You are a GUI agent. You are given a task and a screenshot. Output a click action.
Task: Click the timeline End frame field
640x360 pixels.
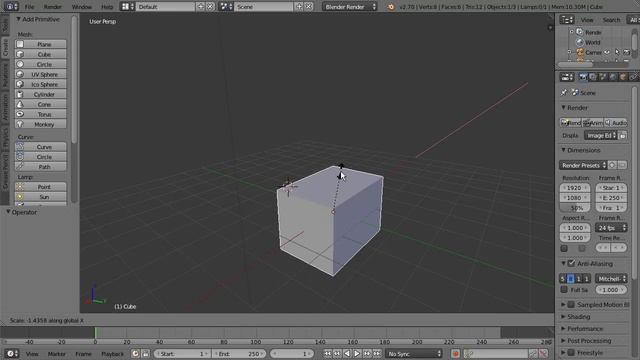(239, 353)
